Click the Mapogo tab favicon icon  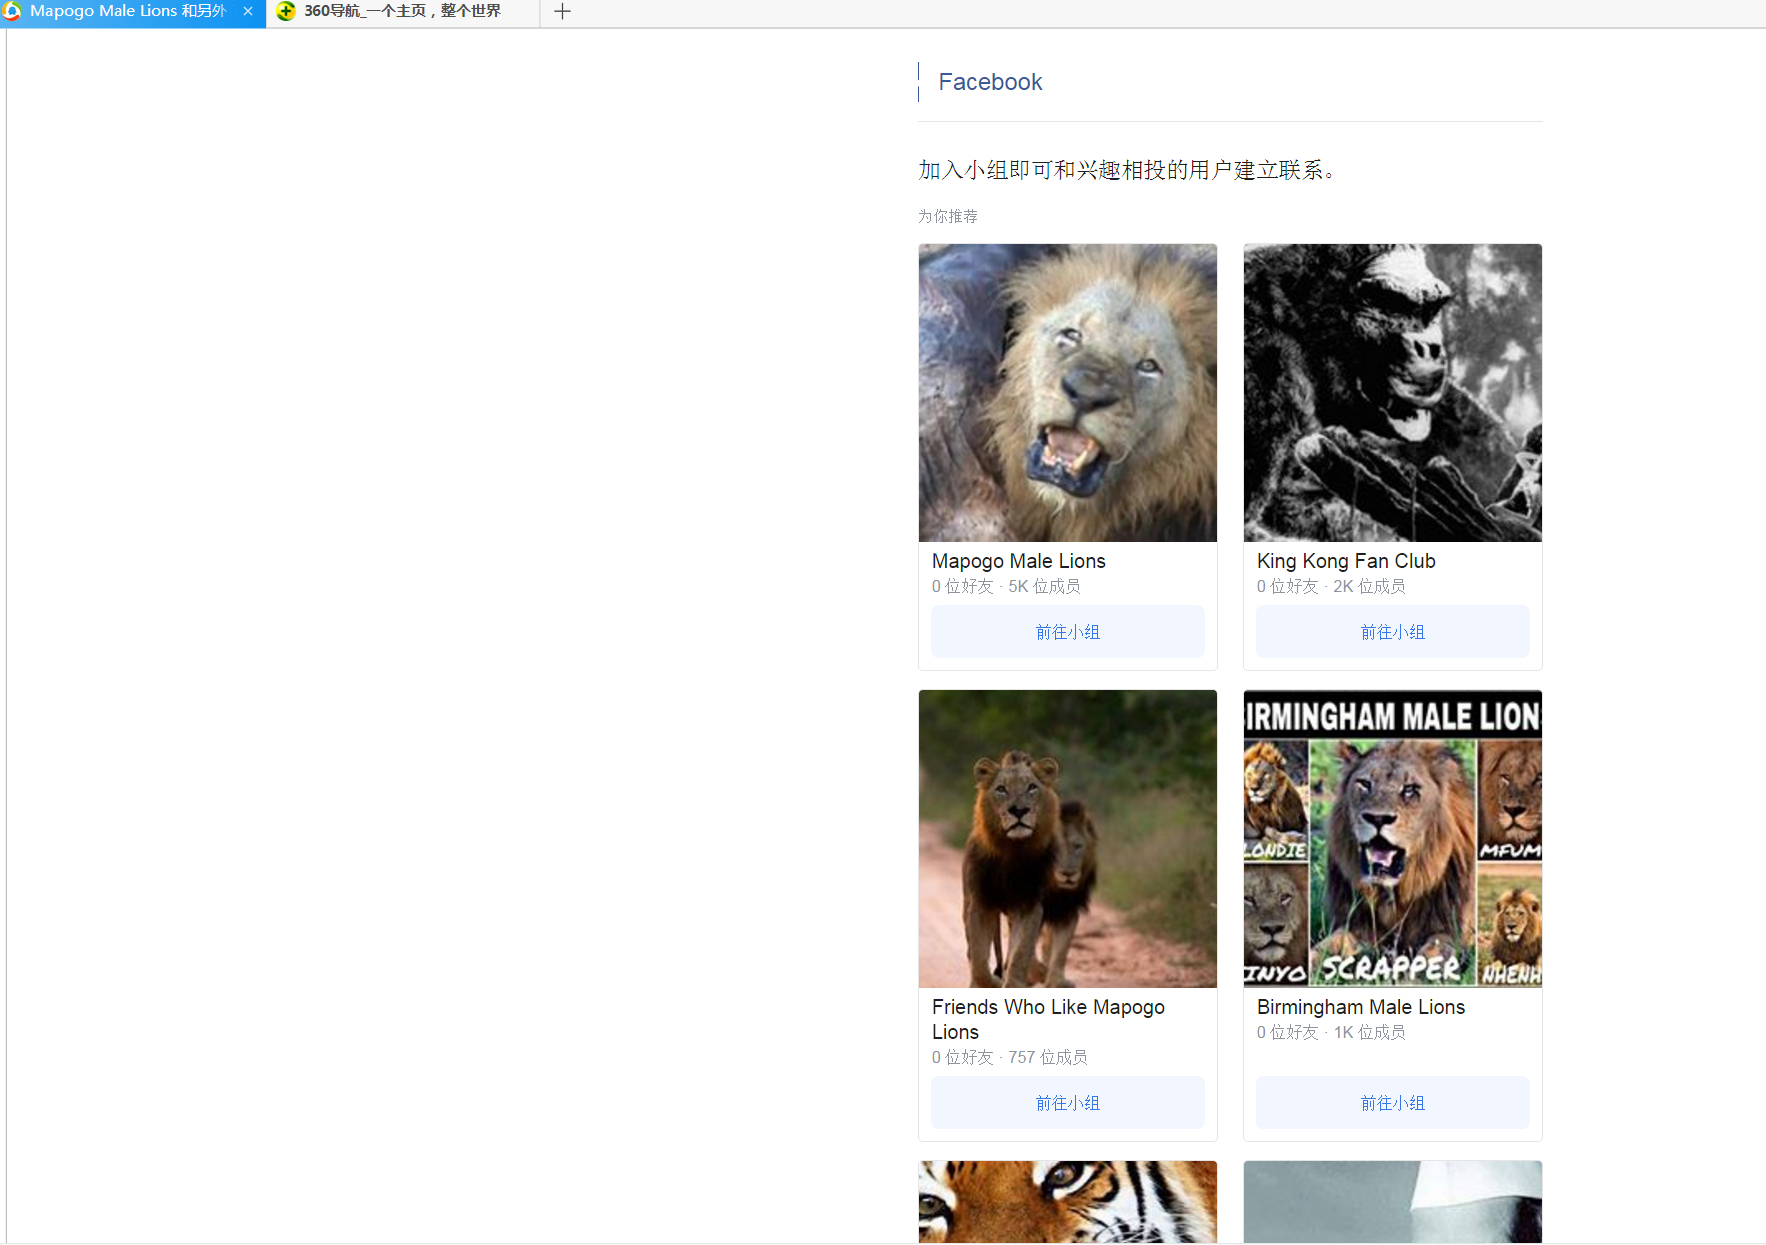coord(12,12)
